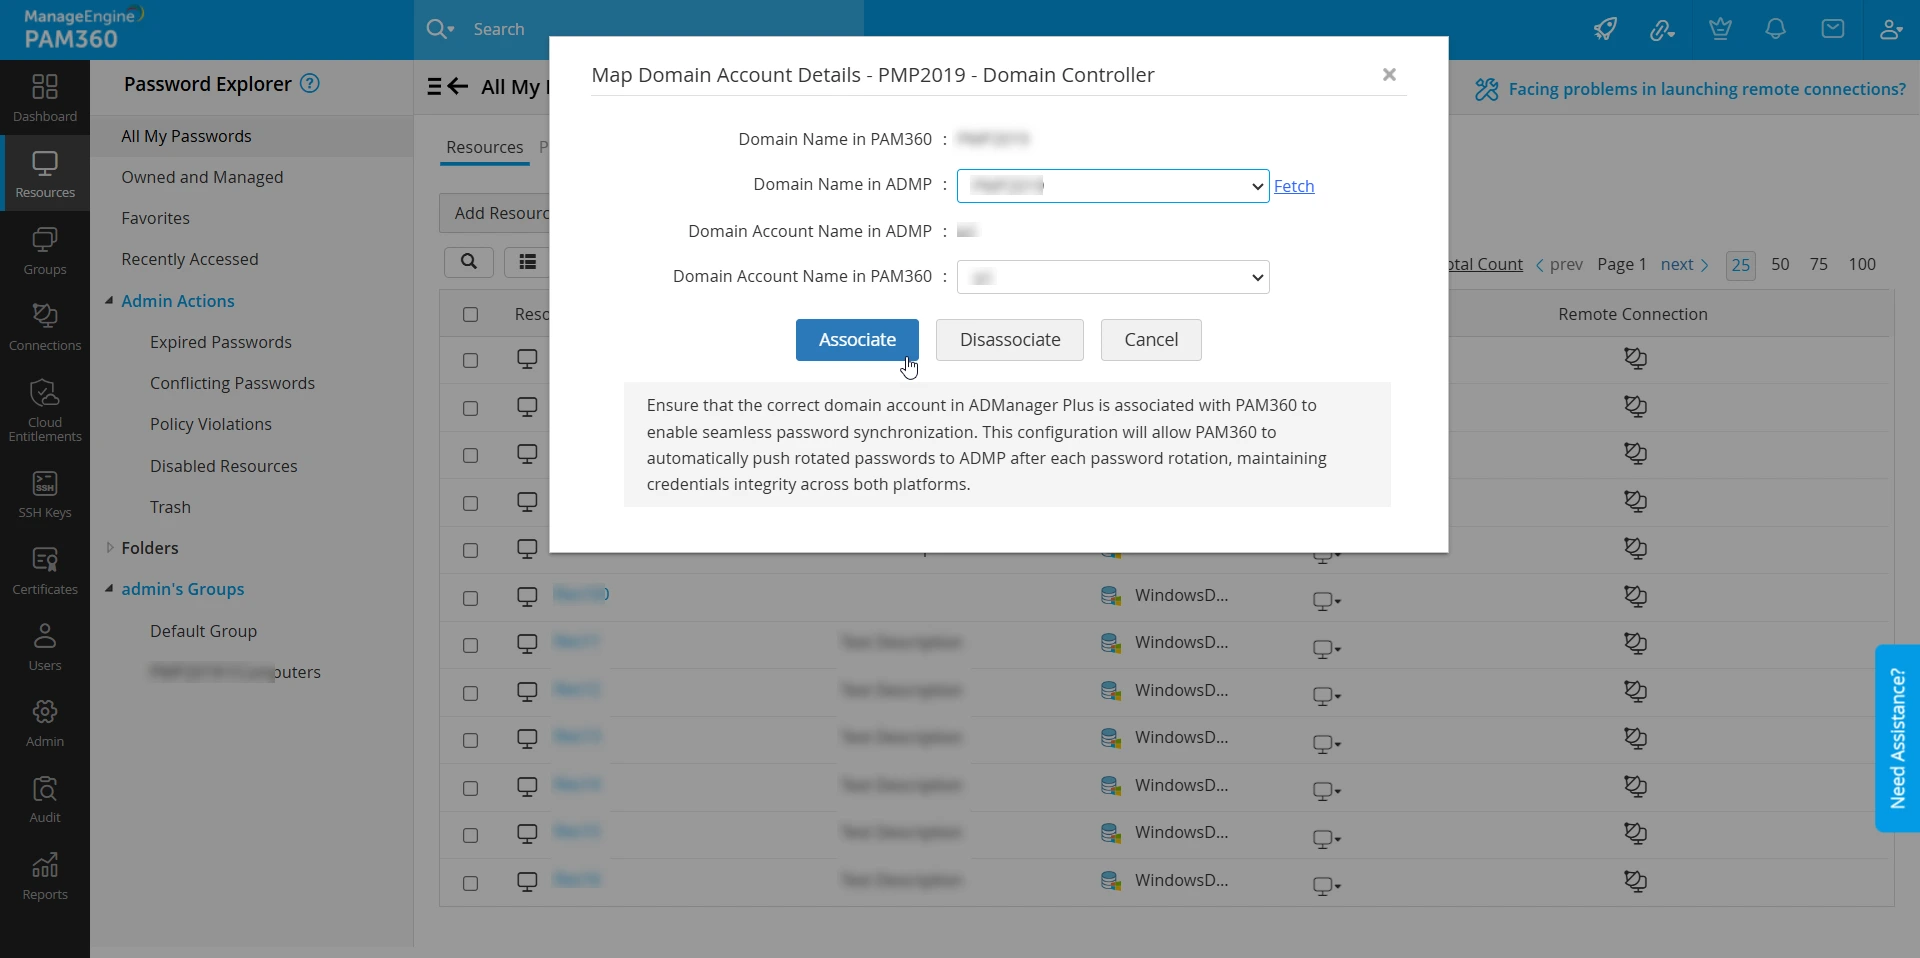Collapse the Admin Actions tree section
This screenshot has width=1920, height=958.
coord(110,301)
